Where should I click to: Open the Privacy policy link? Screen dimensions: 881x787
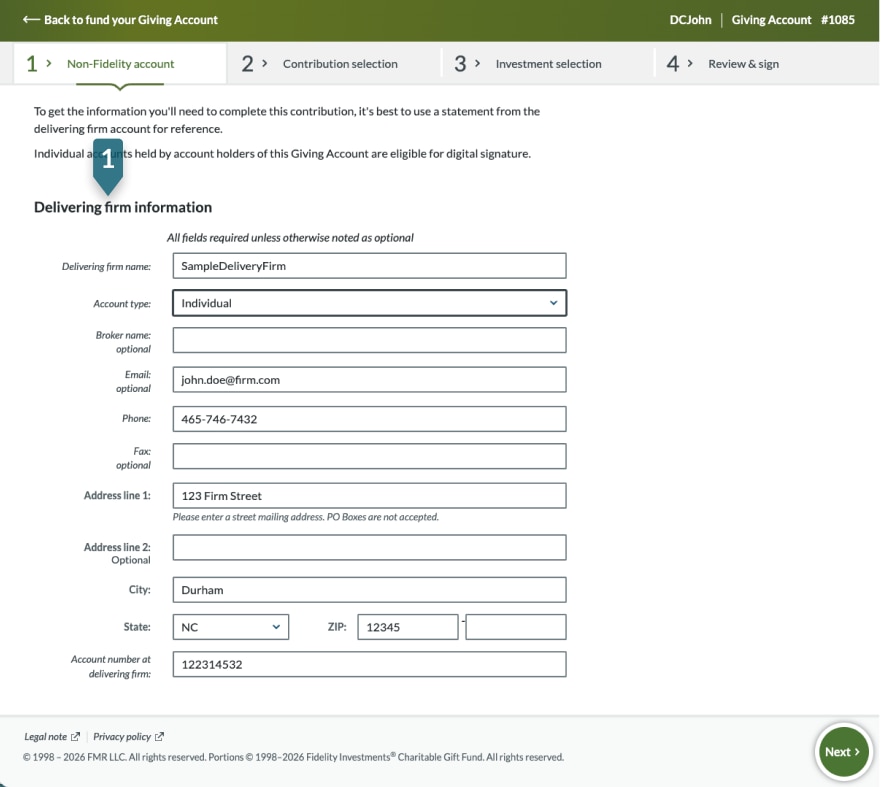click(122, 736)
